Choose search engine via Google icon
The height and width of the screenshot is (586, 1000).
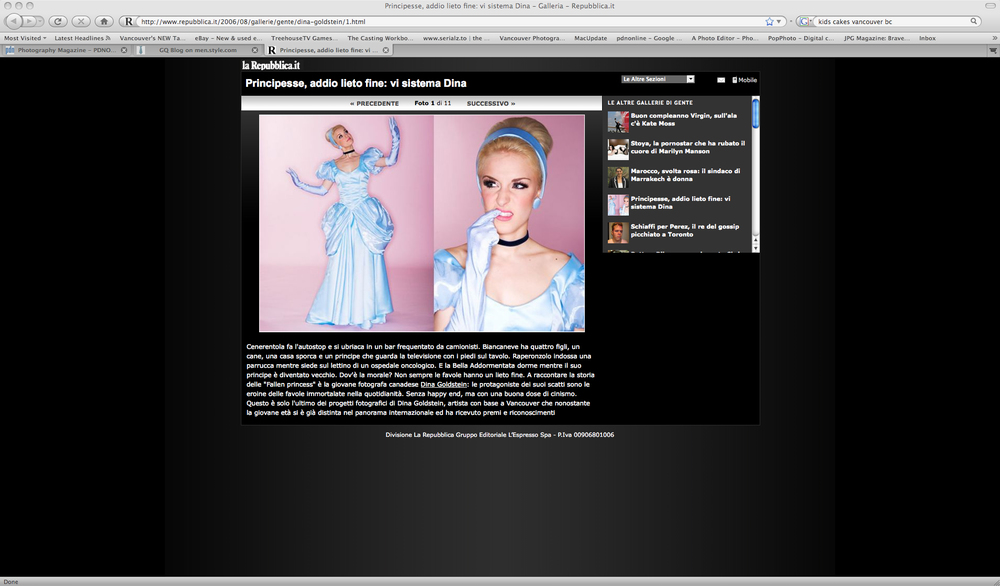click(x=805, y=21)
